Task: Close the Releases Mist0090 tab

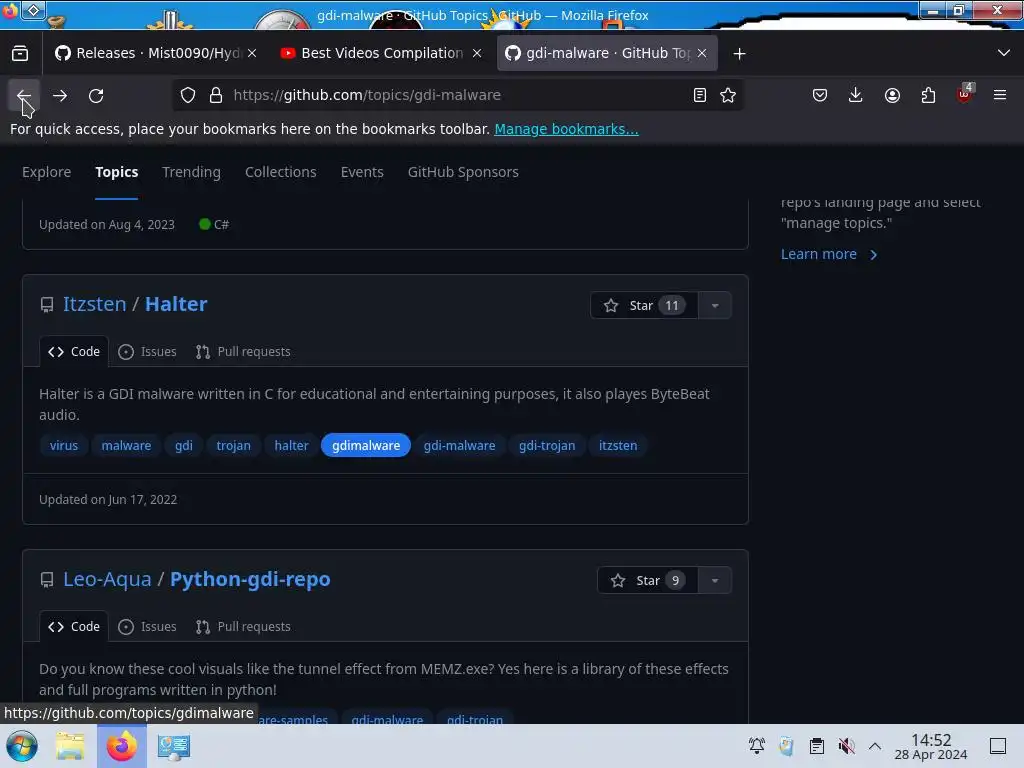Action: tap(252, 53)
